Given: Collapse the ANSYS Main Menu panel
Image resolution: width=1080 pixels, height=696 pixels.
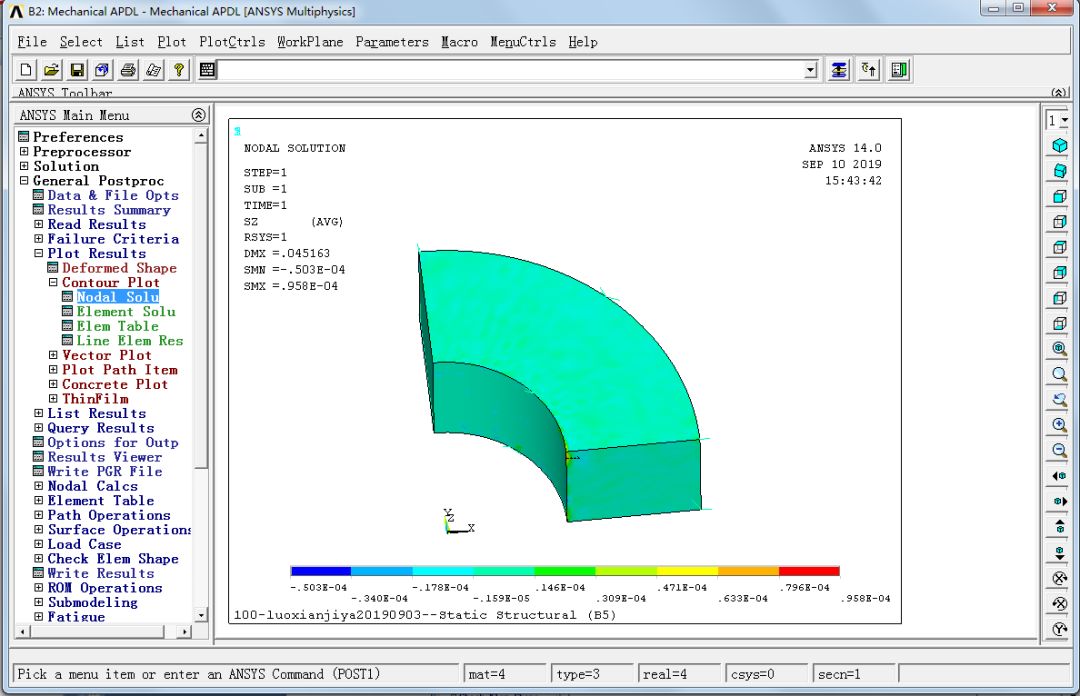Looking at the screenshot, I should (198, 115).
